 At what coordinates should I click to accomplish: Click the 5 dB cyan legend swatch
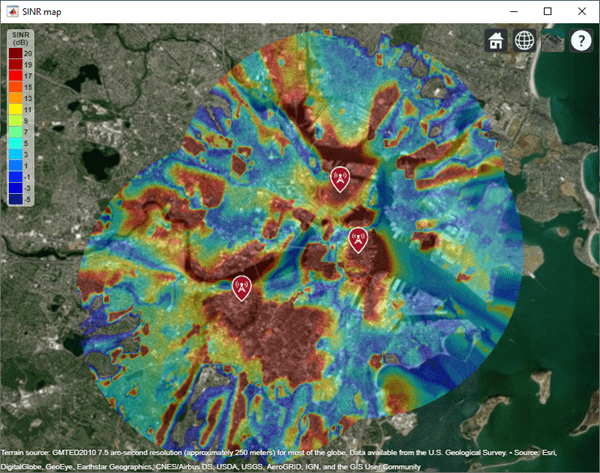pos(16,143)
